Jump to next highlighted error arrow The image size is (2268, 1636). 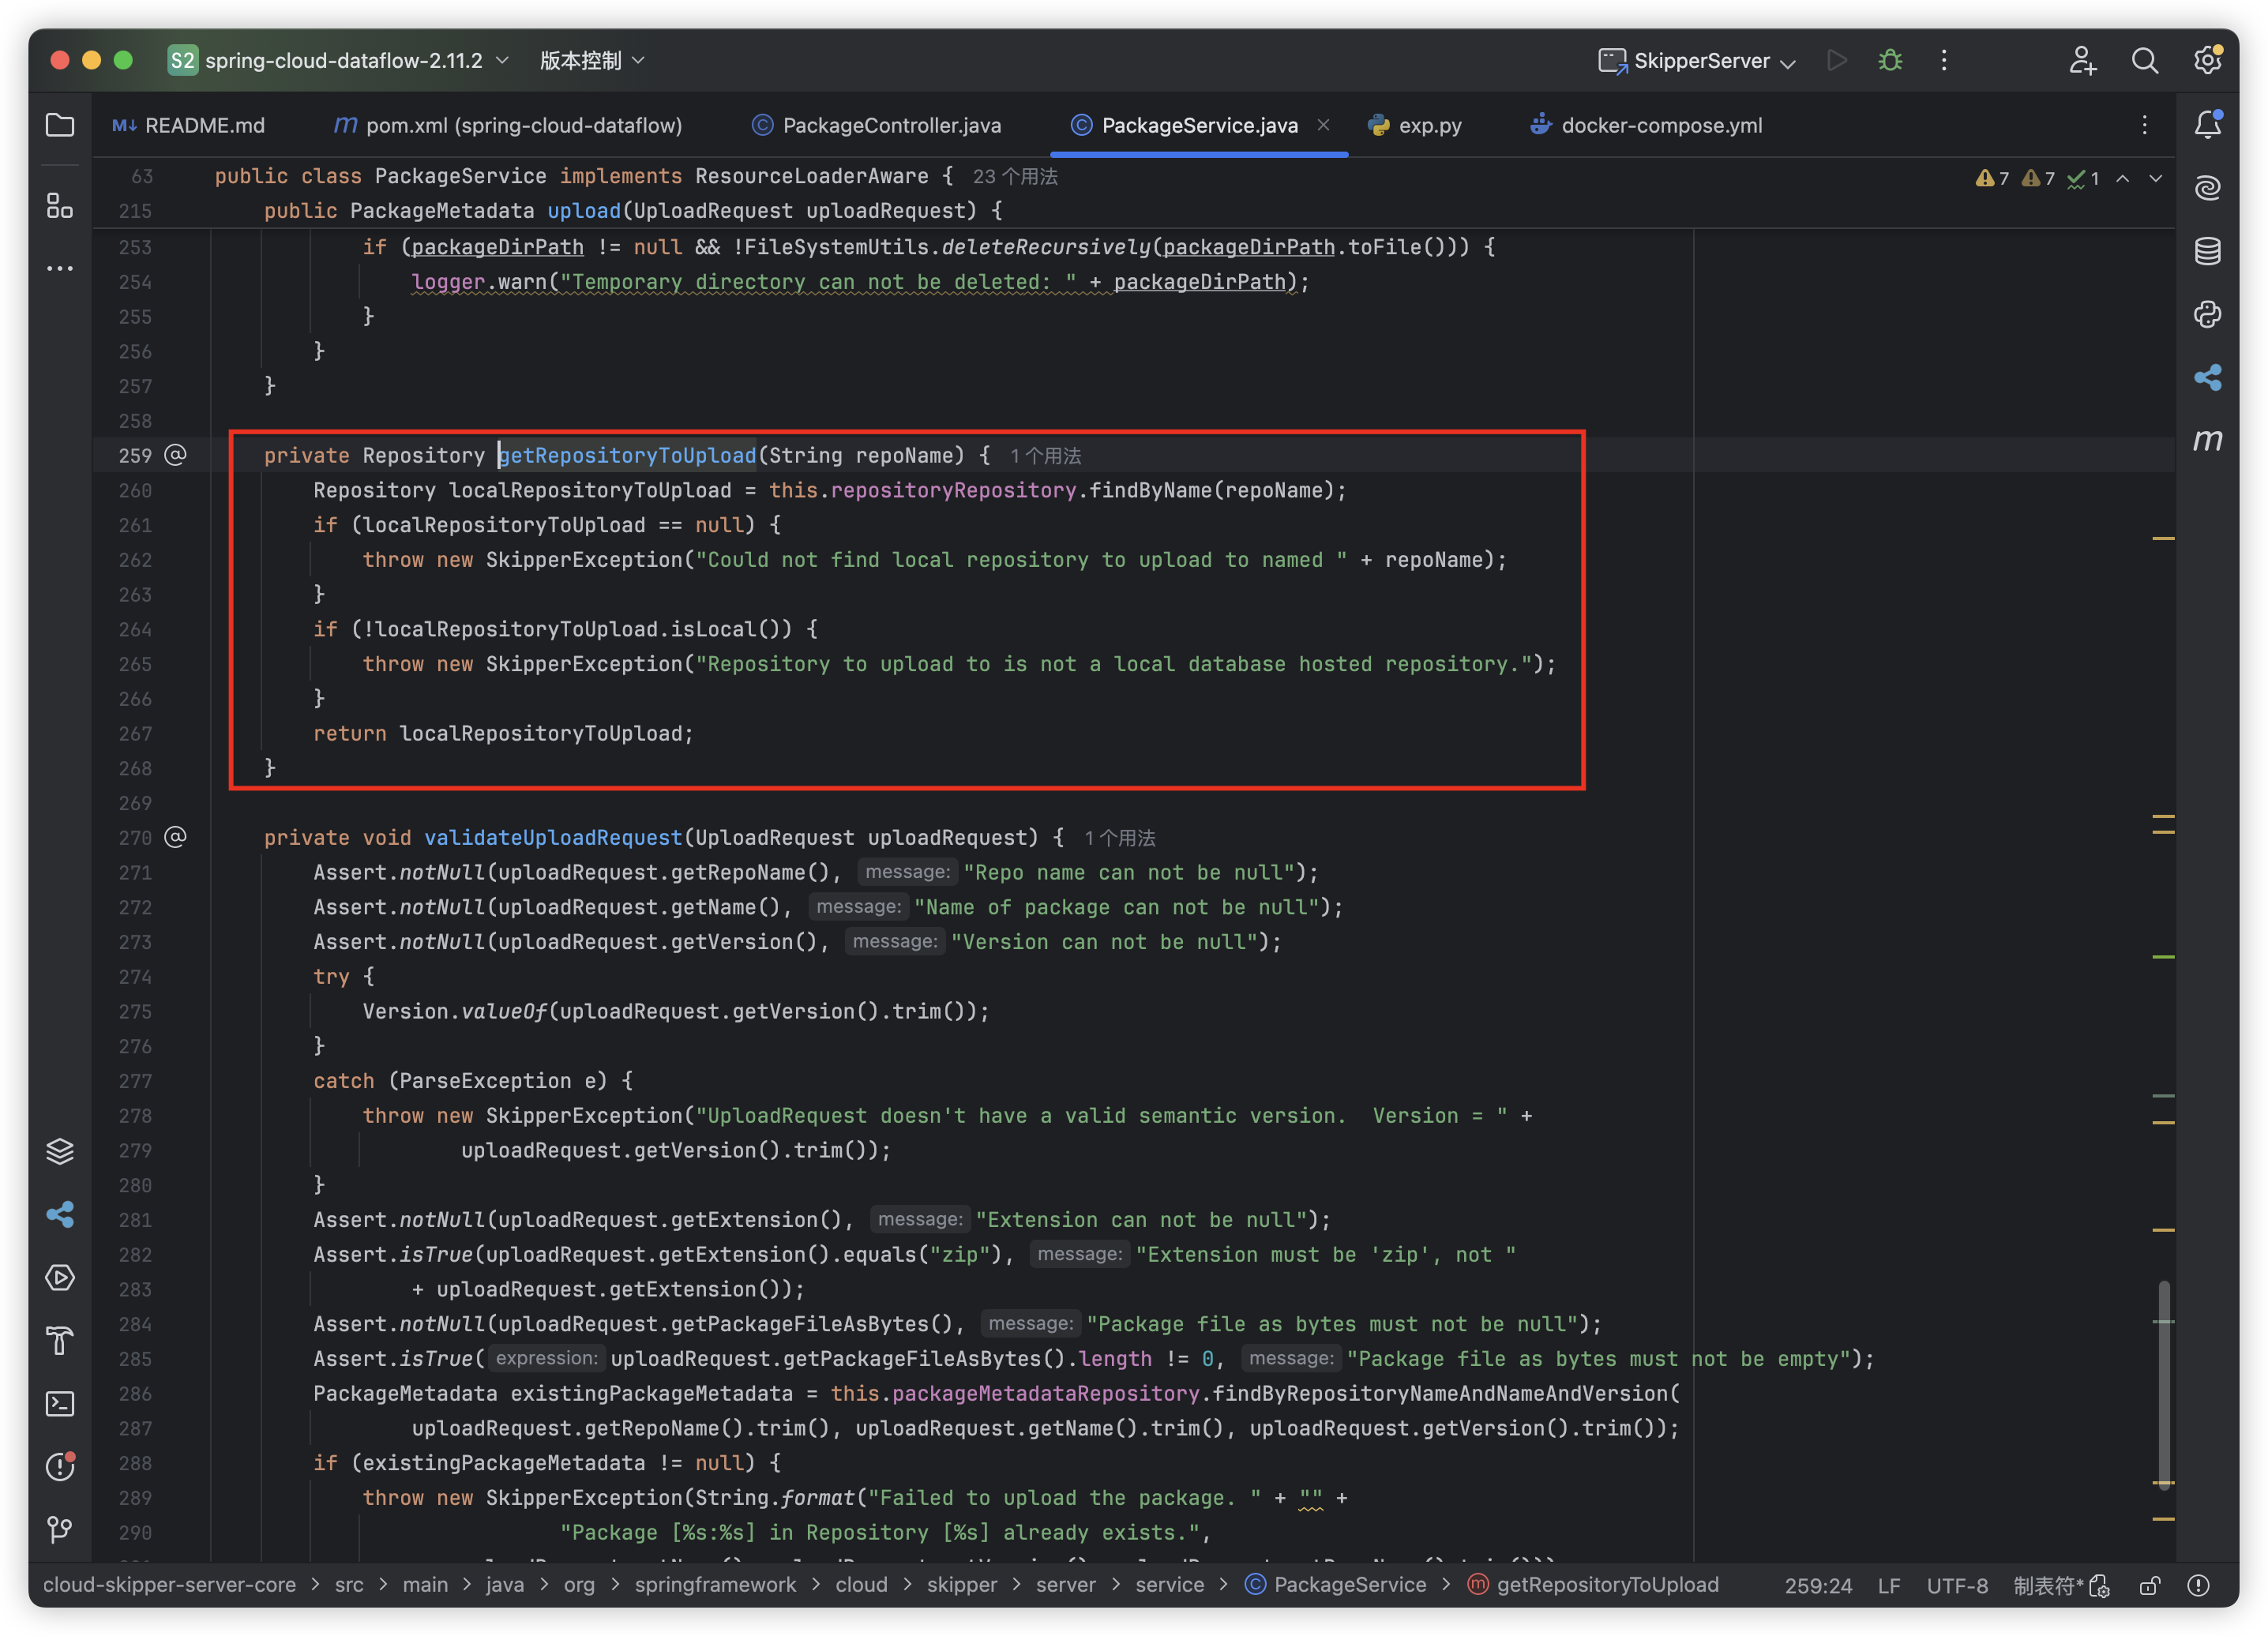(2156, 178)
